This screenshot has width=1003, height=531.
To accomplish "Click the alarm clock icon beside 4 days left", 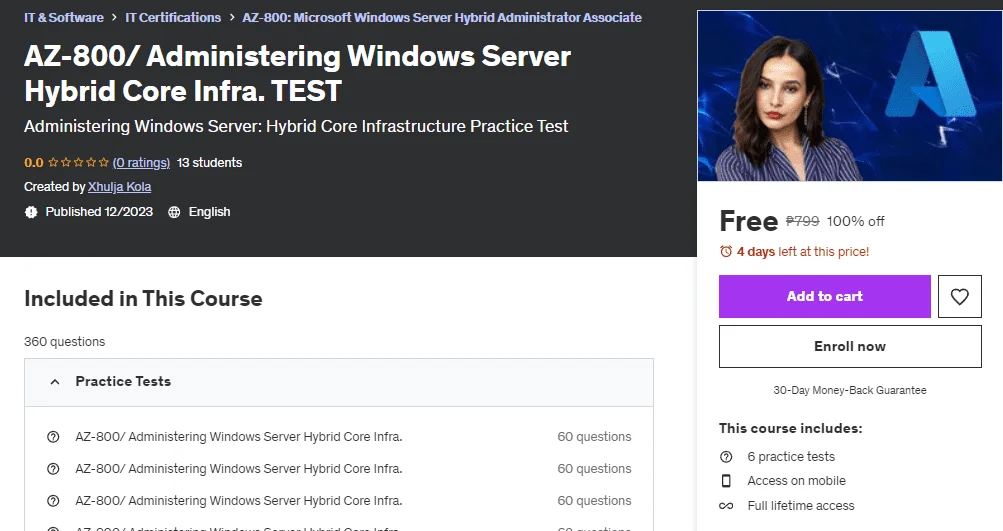I will point(726,251).
